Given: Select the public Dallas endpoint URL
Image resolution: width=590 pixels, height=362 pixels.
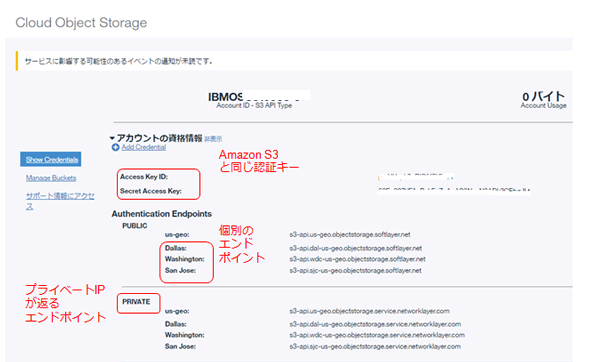Looking at the screenshot, I should pos(356,248).
